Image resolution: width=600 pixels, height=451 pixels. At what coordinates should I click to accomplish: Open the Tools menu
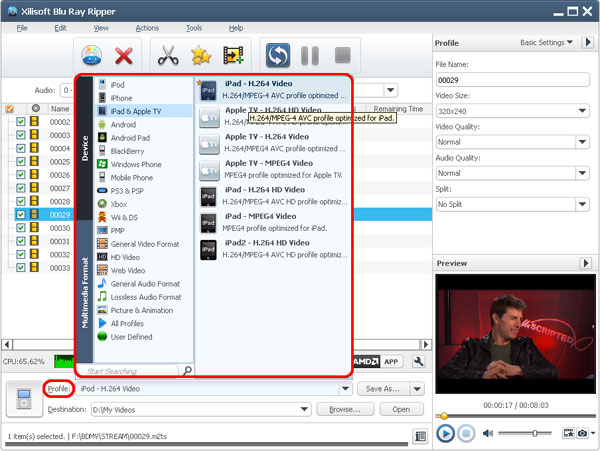point(194,28)
